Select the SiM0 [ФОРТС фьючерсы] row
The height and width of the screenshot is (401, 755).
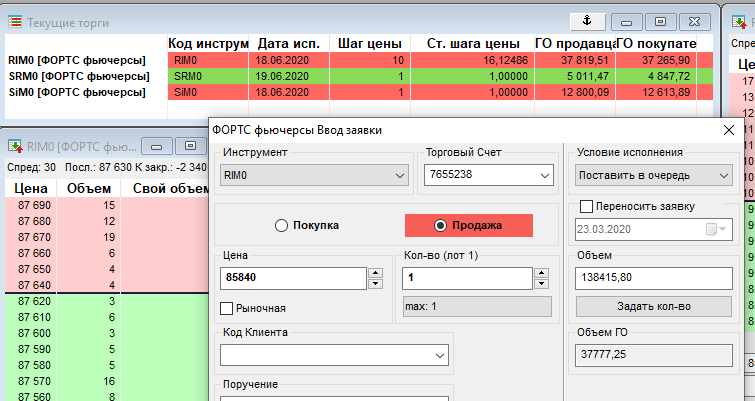(x=77, y=92)
